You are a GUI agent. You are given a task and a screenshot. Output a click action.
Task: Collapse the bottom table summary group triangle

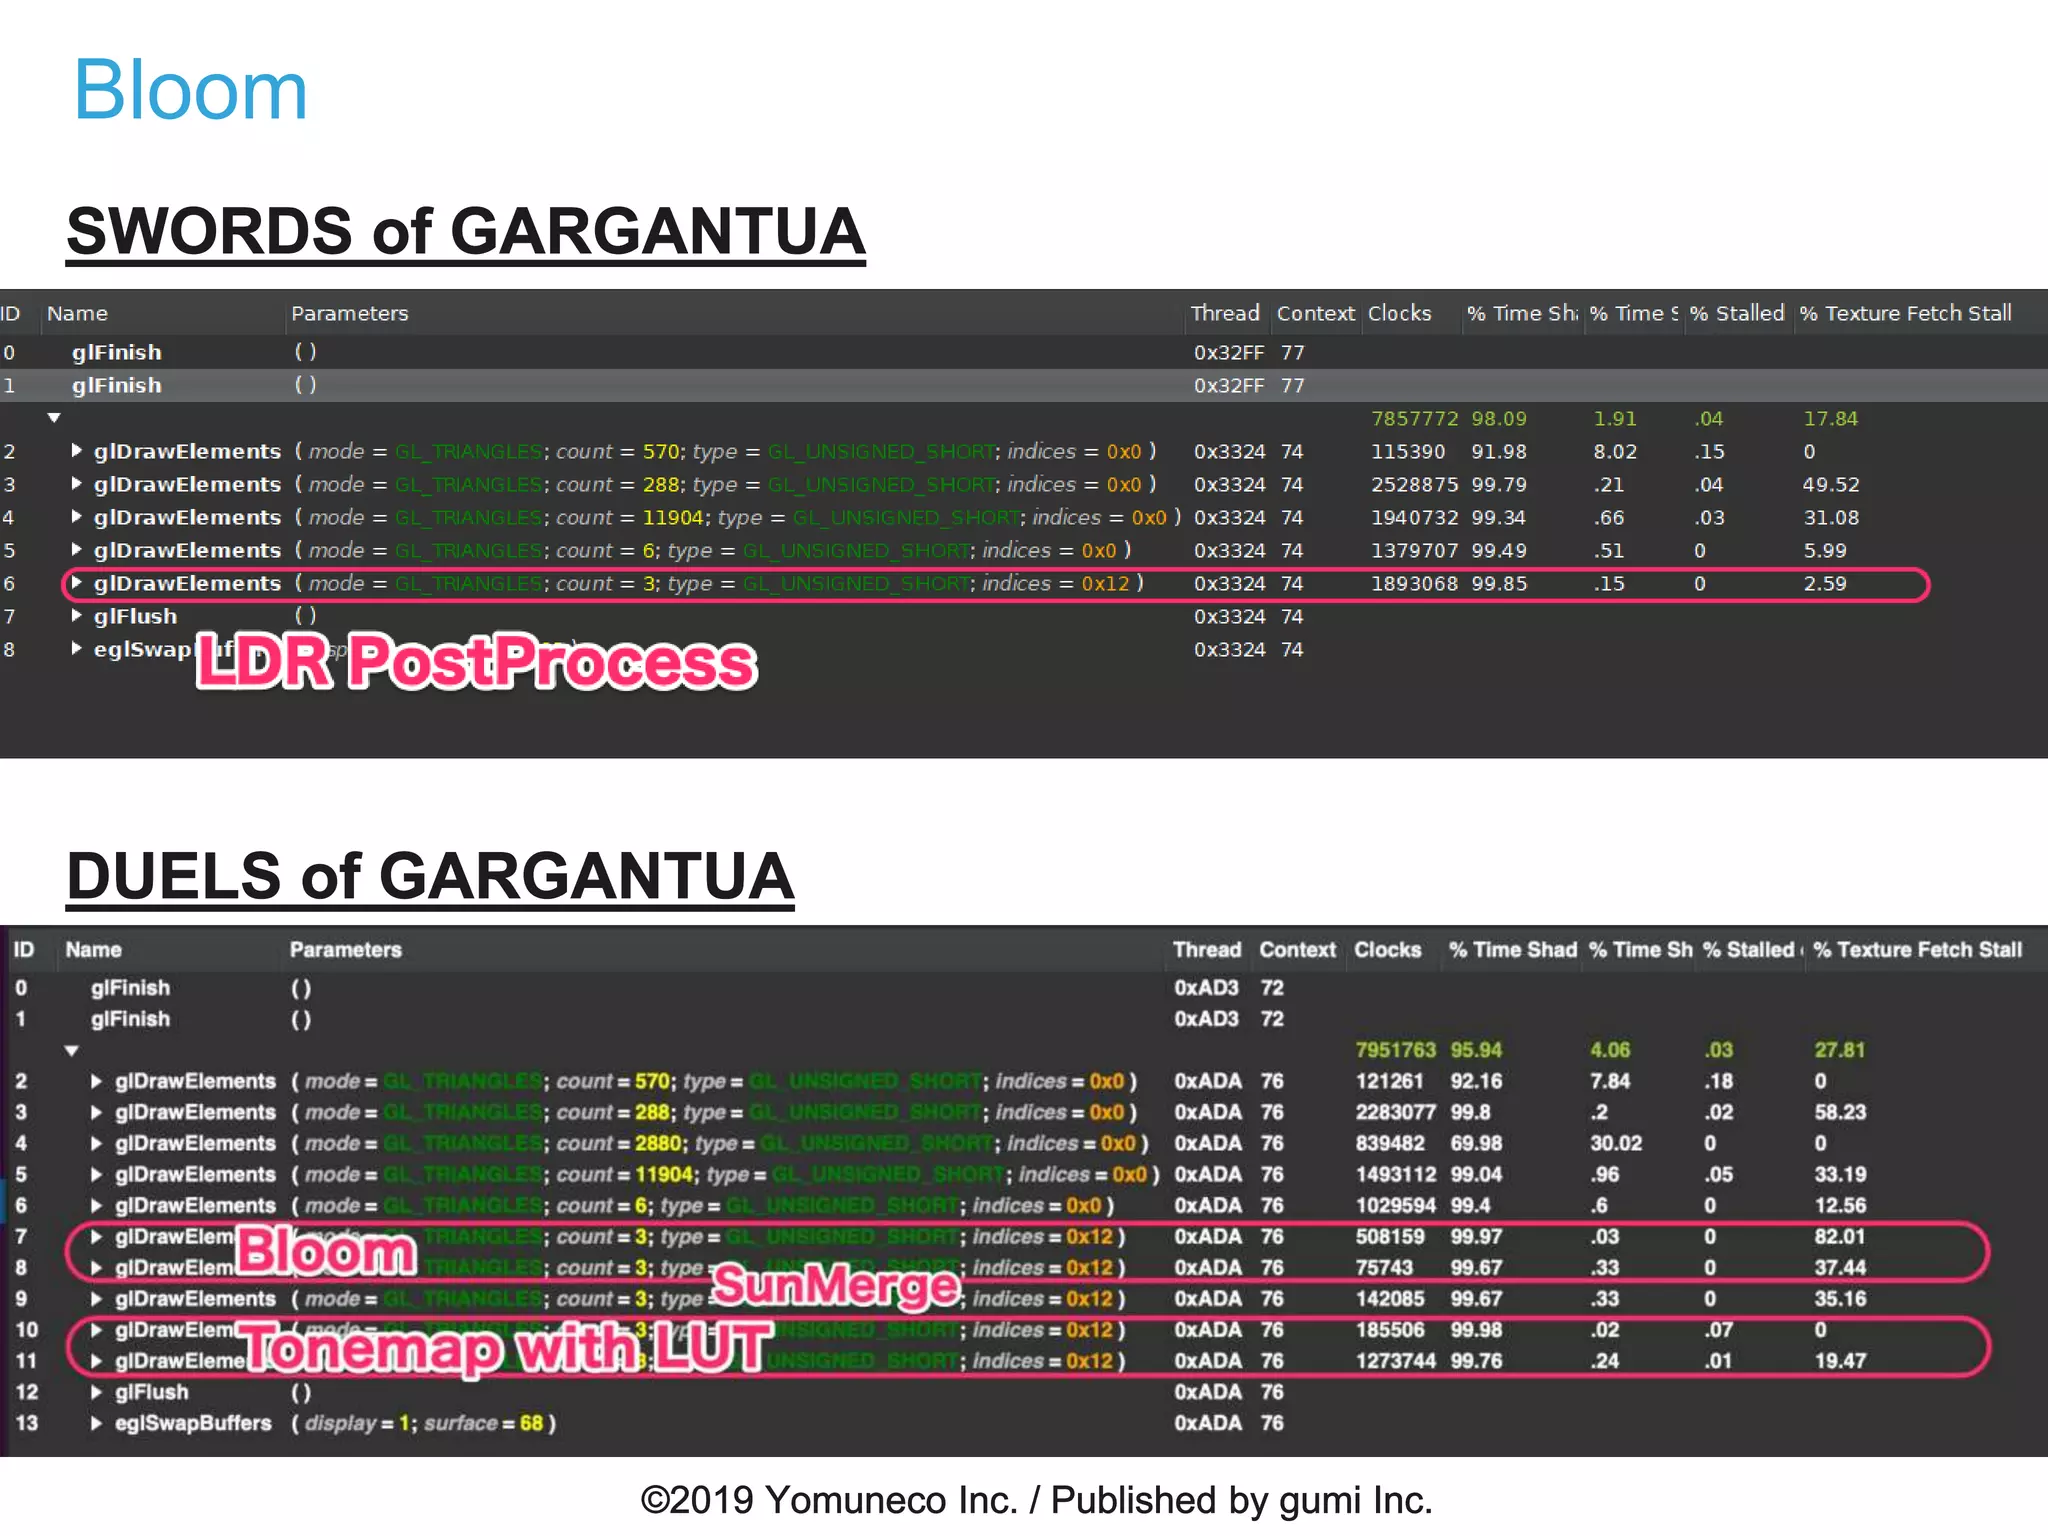click(71, 1050)
